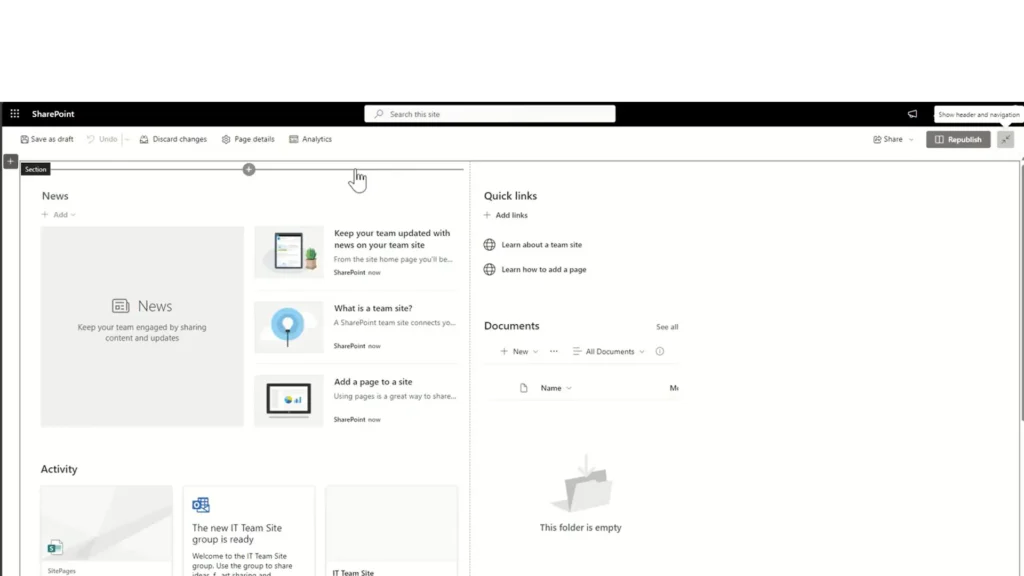Screen dimensions: 1024x576
Task: Click the add web part plus circle
Action: [x=248, y=169]
